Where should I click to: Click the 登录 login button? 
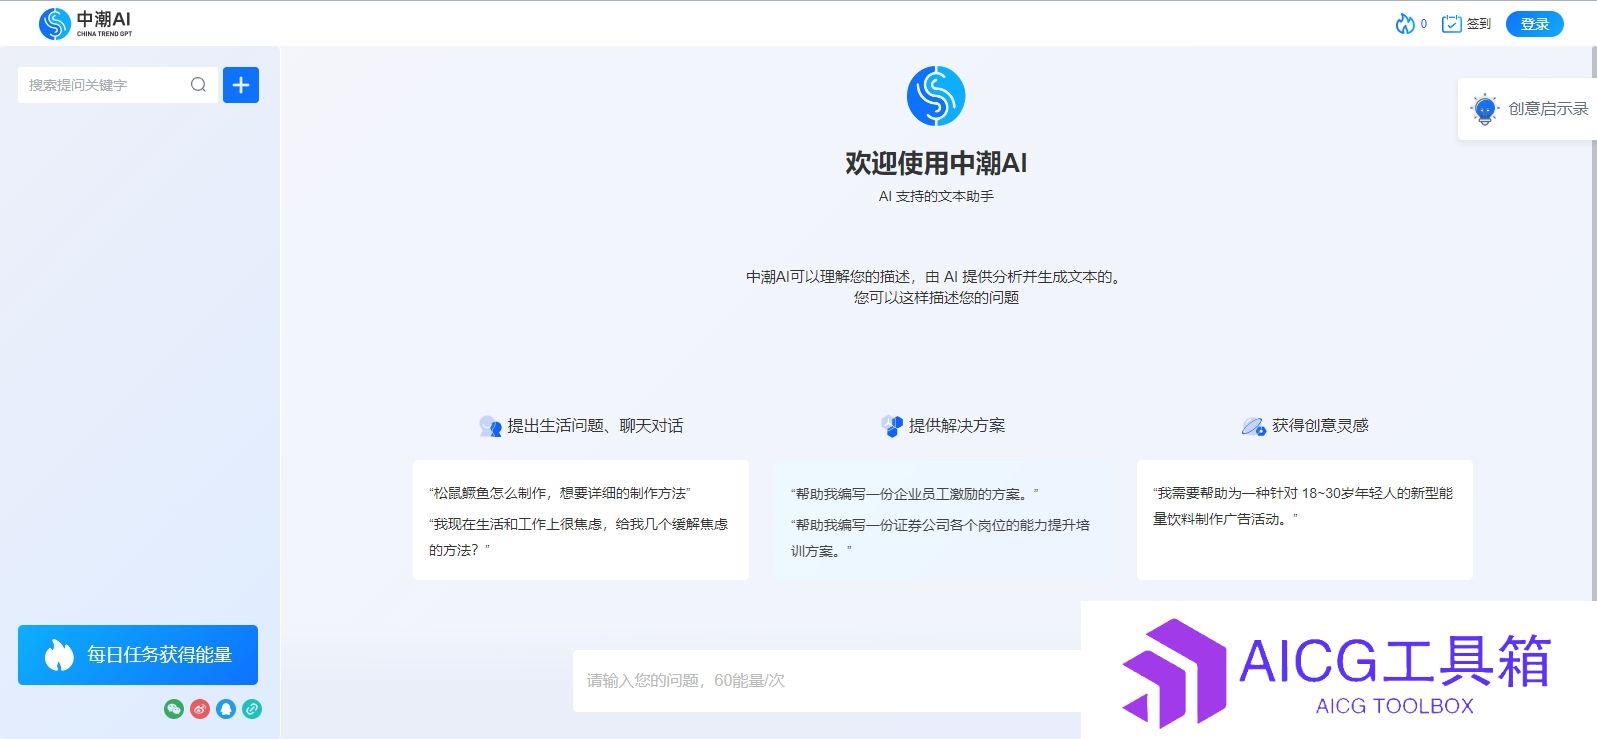click(x=1534, y=24)
